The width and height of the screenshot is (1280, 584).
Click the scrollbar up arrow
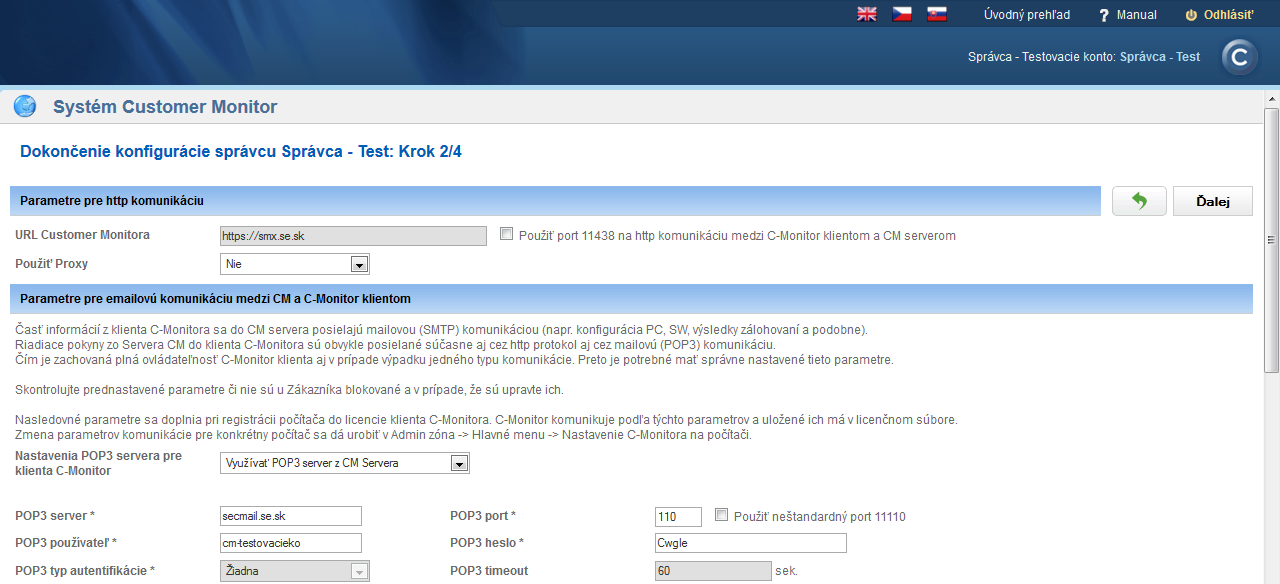[x=1272, y=99]
